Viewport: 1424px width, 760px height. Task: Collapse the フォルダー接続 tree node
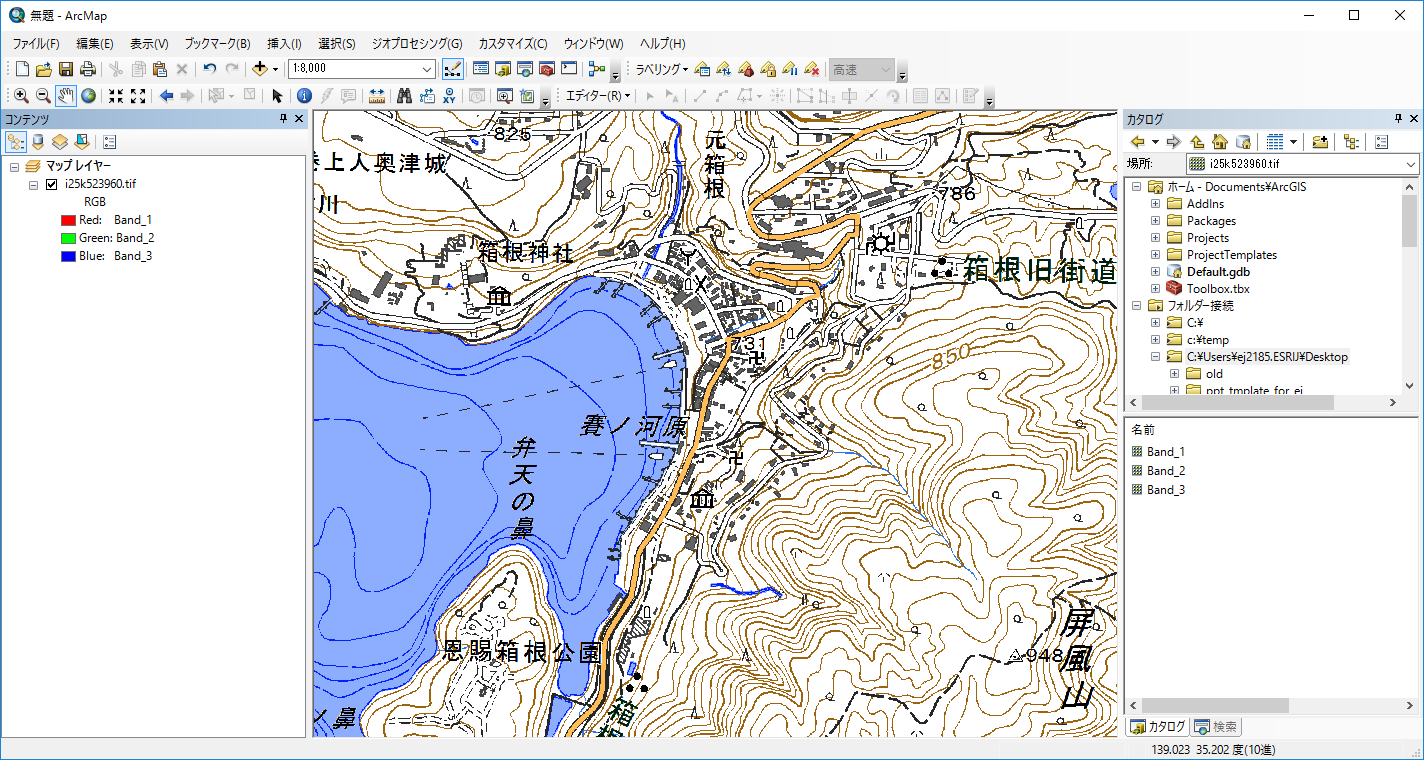point(1137,304)
